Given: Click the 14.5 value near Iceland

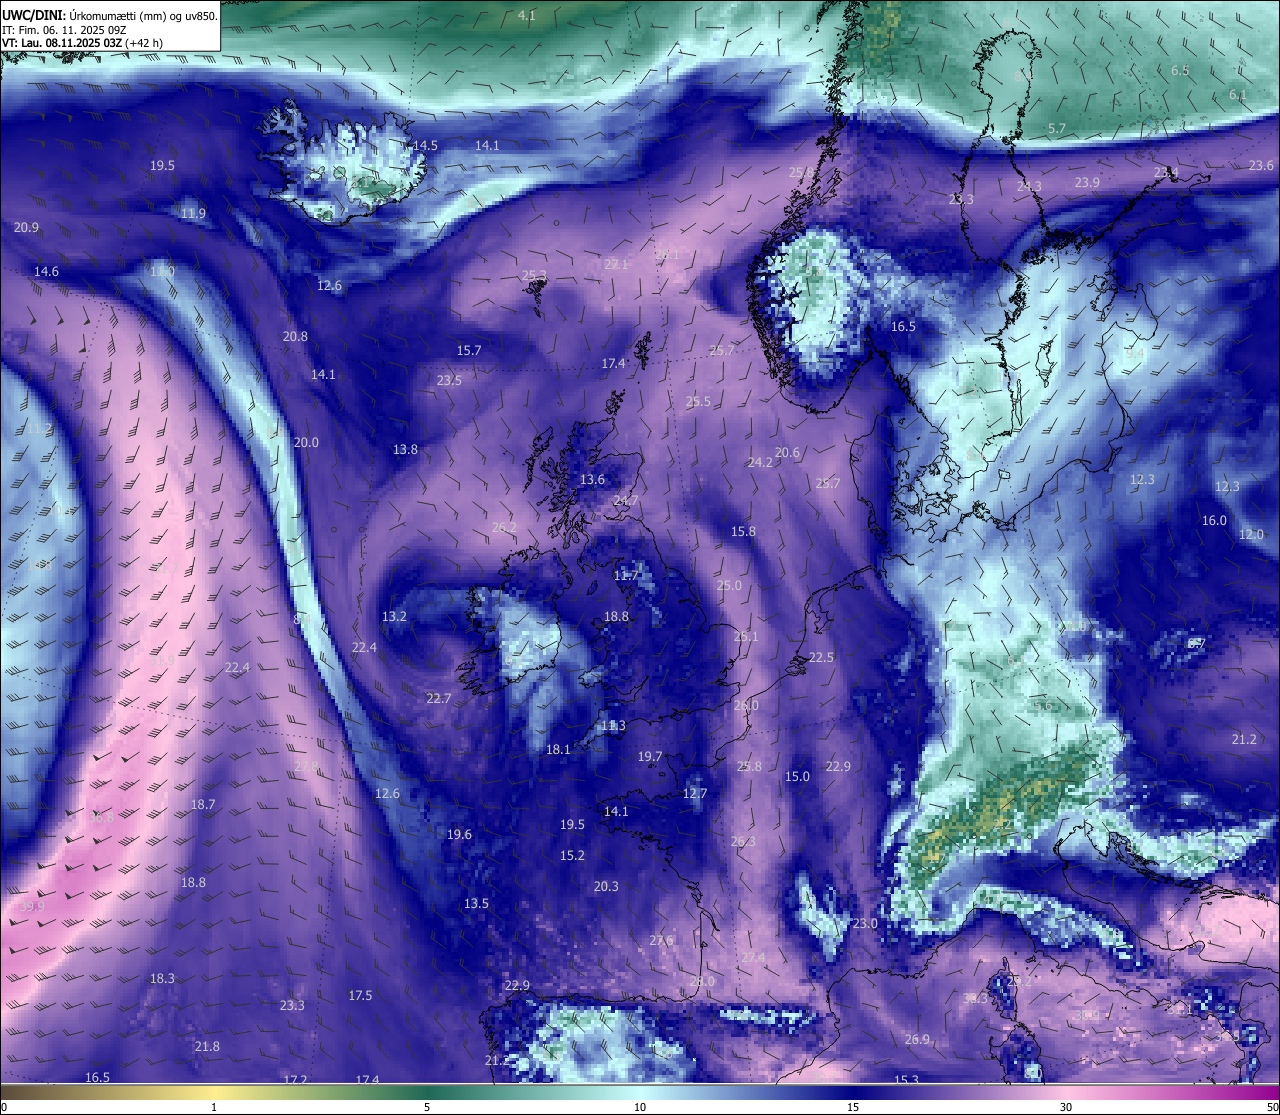Looking at the screenshot, I should coord(425,146).
